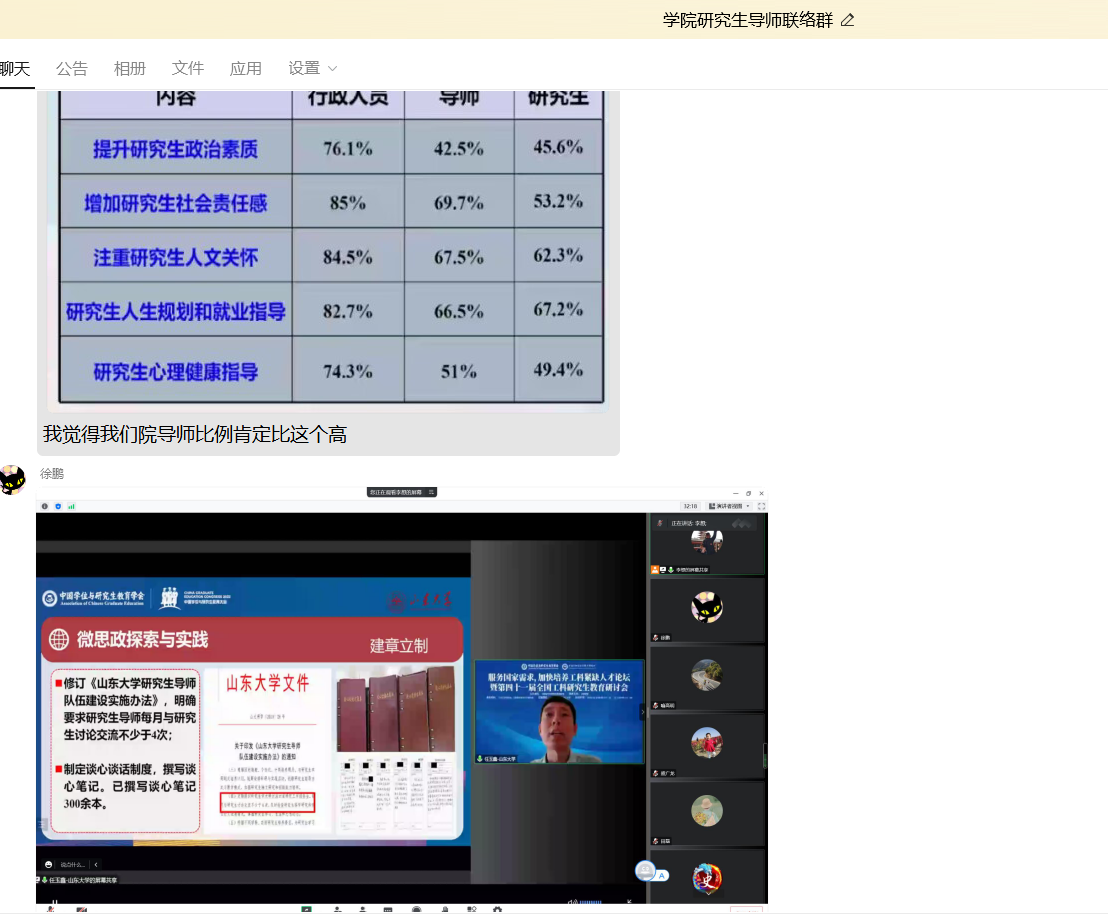1108x920 pixels.
Task: Expand the 设置 dropdown menu
Action: [x=313, y=68]
